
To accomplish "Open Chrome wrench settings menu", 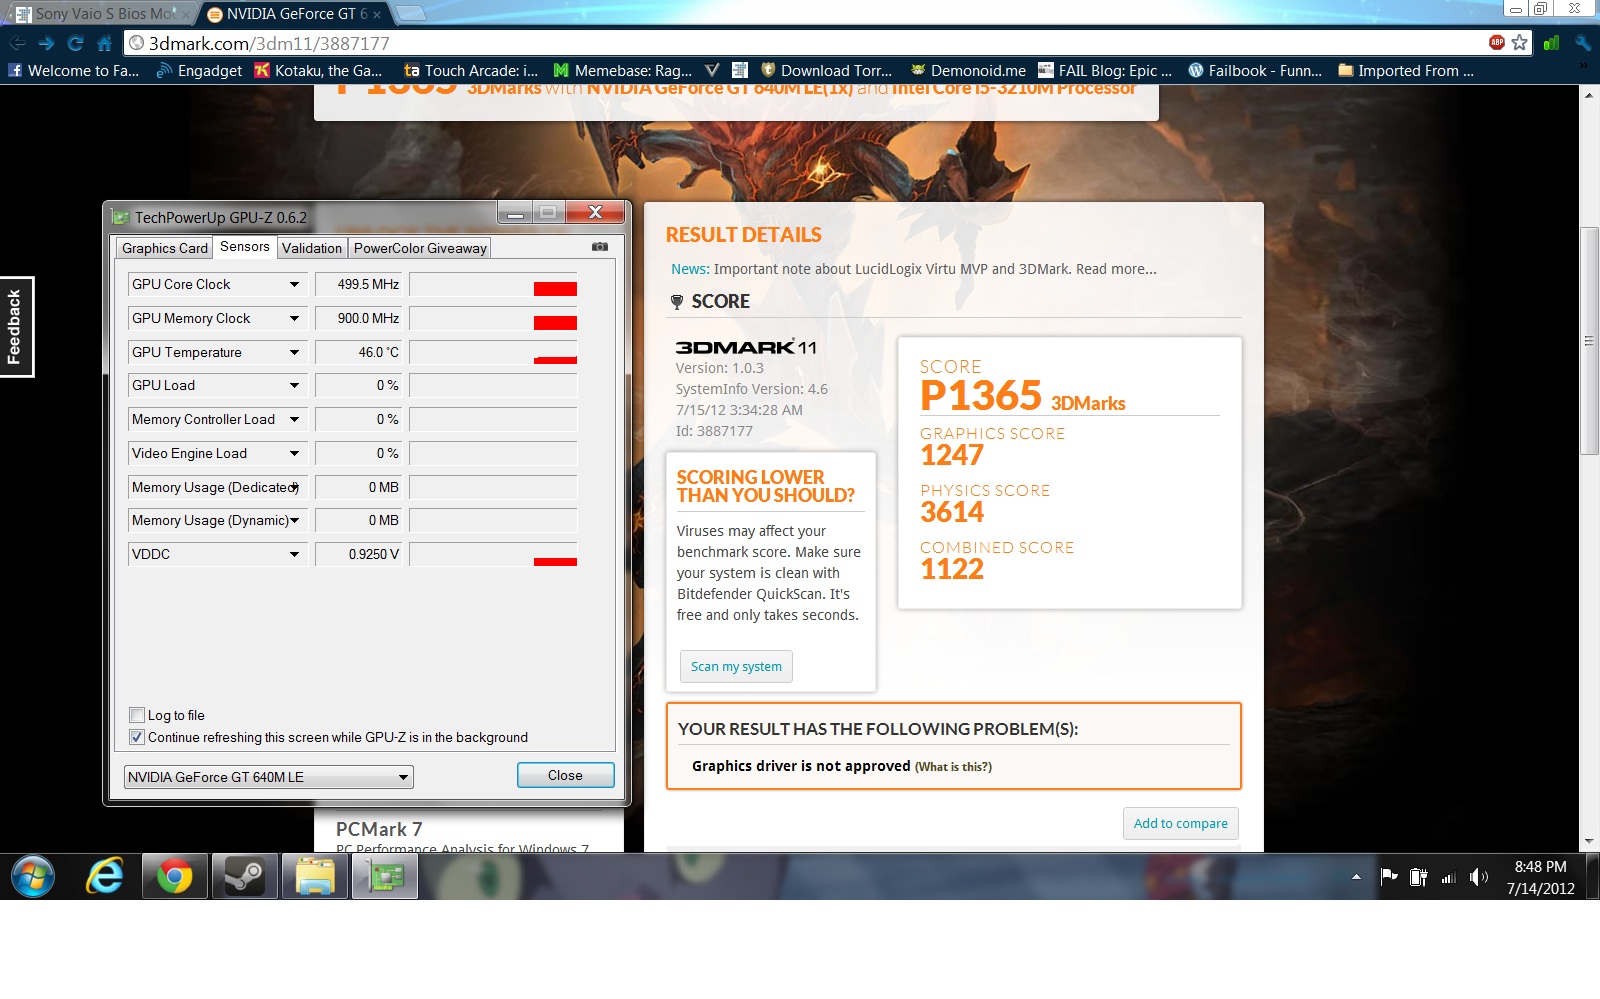I will (1582, 43).
